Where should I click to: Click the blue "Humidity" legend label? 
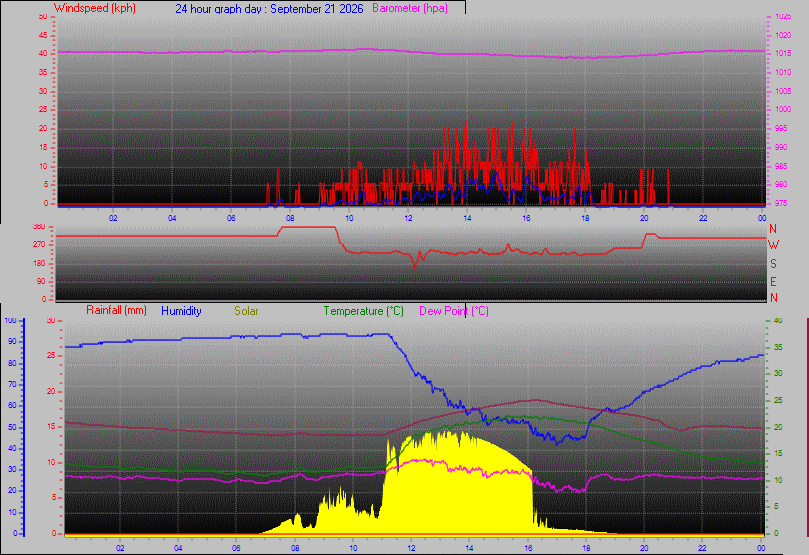181,311
